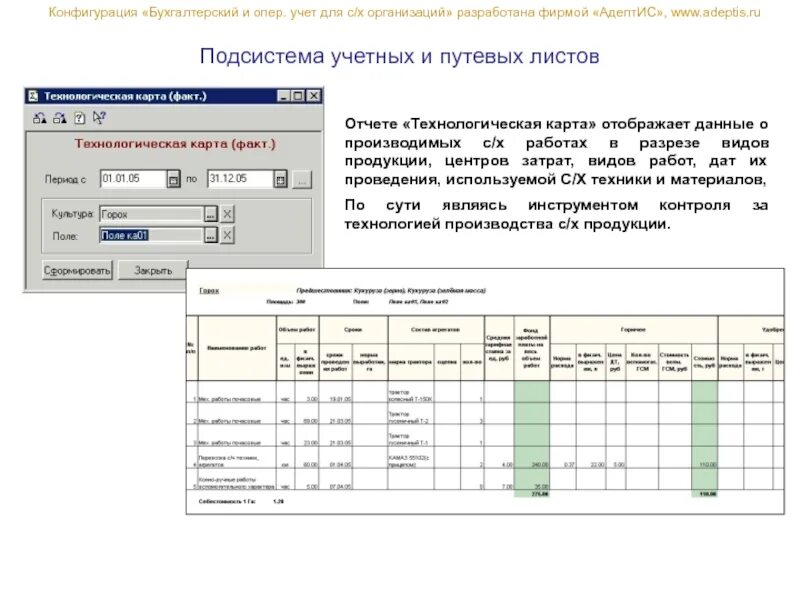Minimize the Технологическая карта window

(284, 96)
